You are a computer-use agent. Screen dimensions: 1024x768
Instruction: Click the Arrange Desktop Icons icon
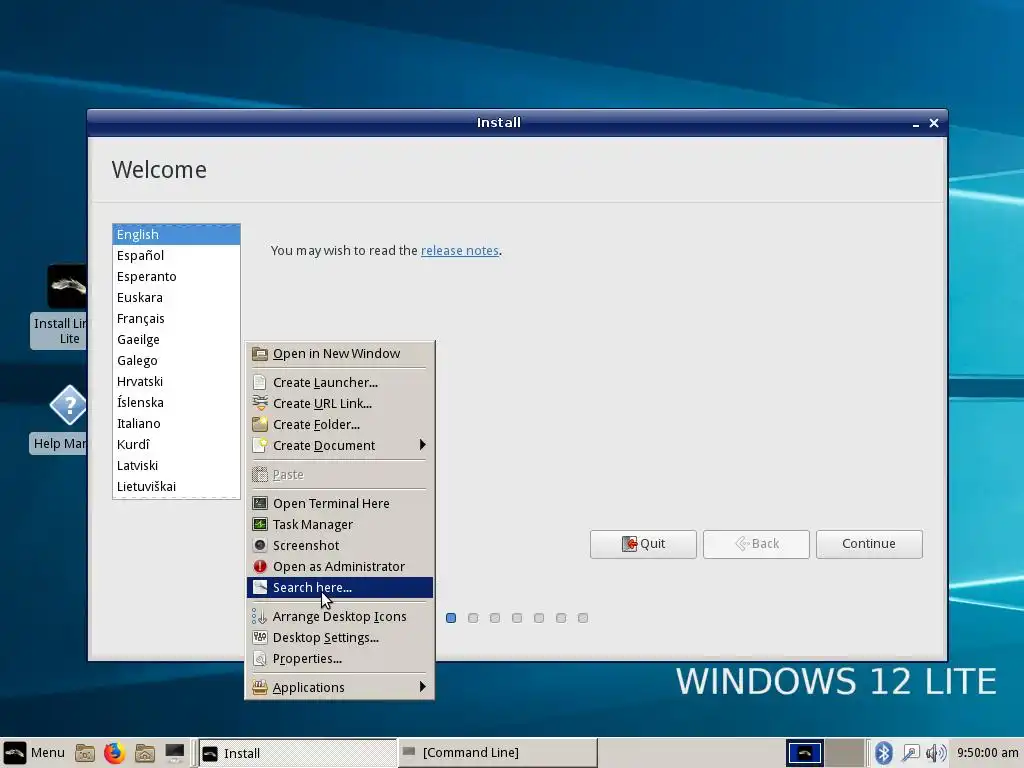[x=260, y=616]
